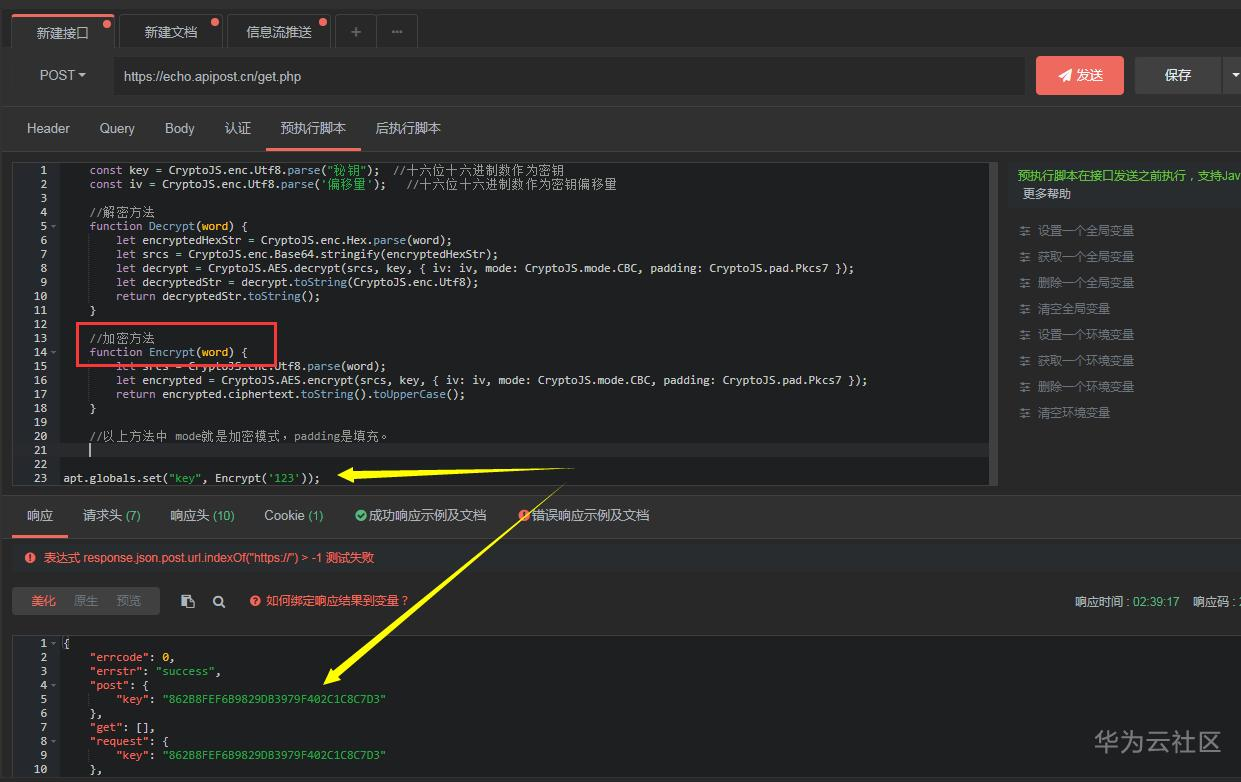Viewport: 1241px width, 782px height.
Task: Click the 保存 save button
Action: pyautogui.click(x=1178, y=75)
